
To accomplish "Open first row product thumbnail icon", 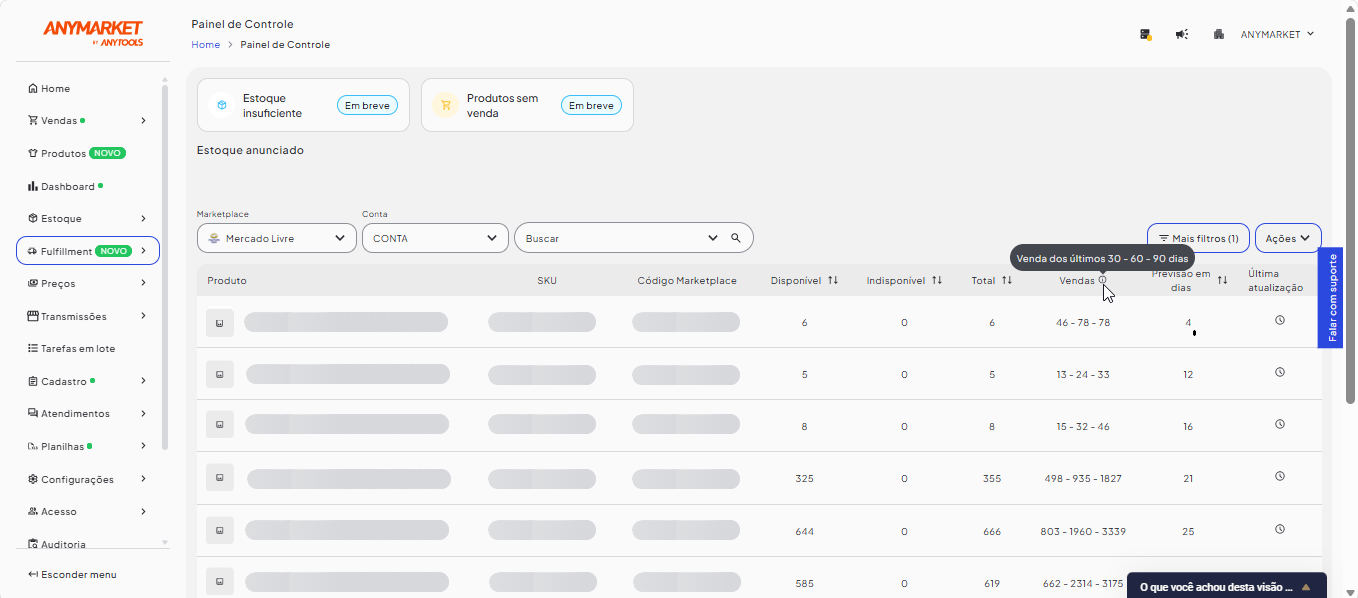I will (220, 322).
